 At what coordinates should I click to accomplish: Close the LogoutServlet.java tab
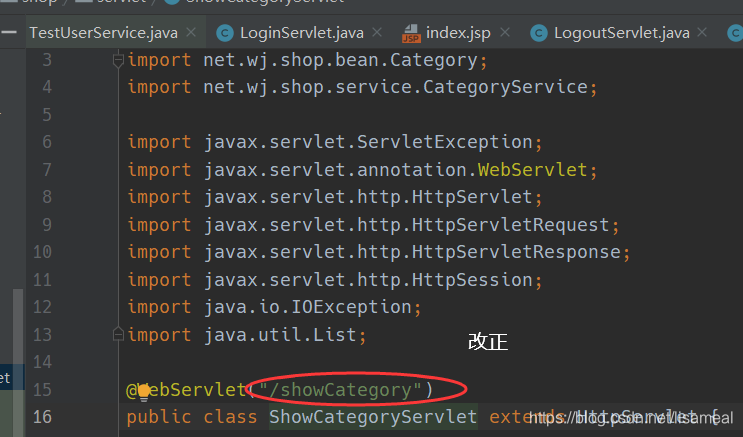coord(702,32)
